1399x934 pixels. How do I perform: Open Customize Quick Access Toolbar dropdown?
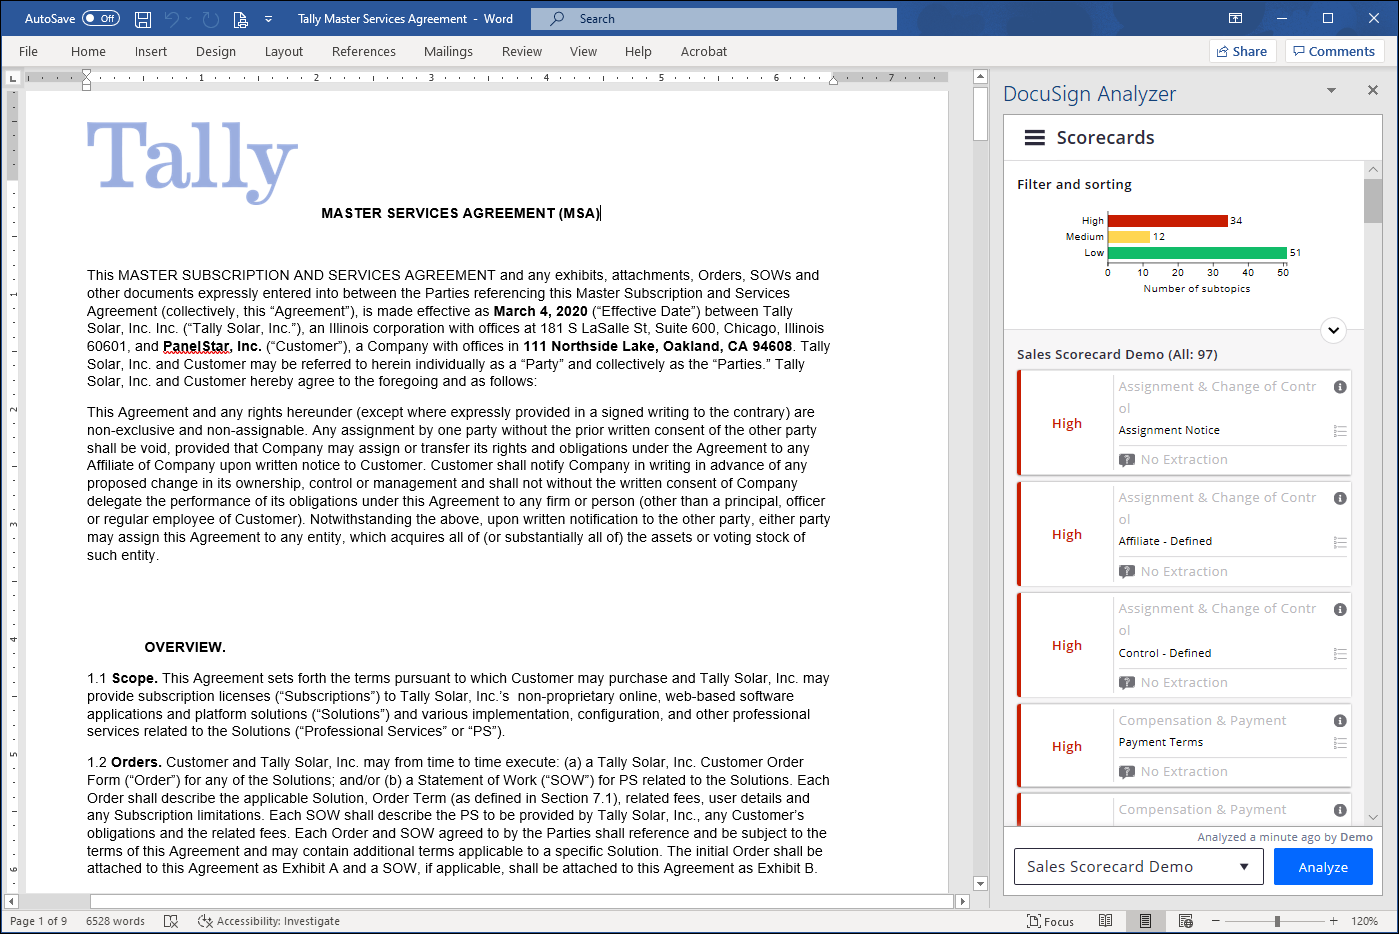(268, 19)
